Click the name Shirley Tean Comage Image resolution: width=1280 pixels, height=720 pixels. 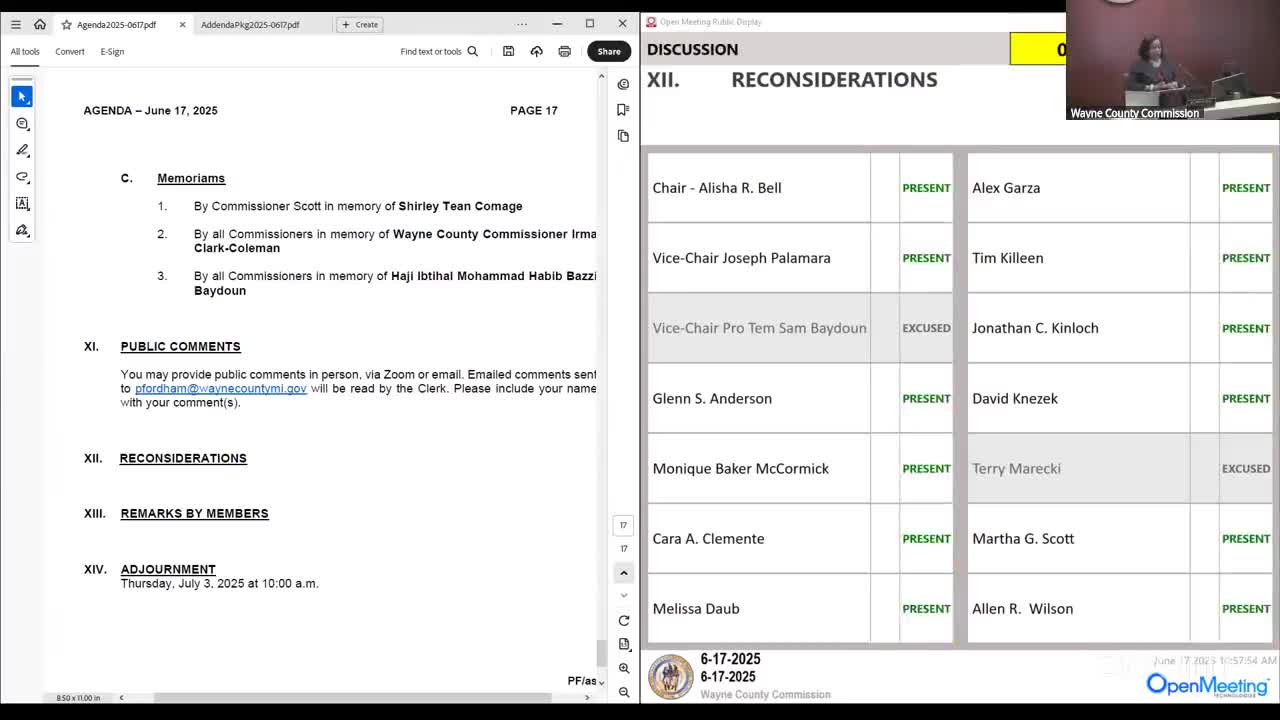460,206
